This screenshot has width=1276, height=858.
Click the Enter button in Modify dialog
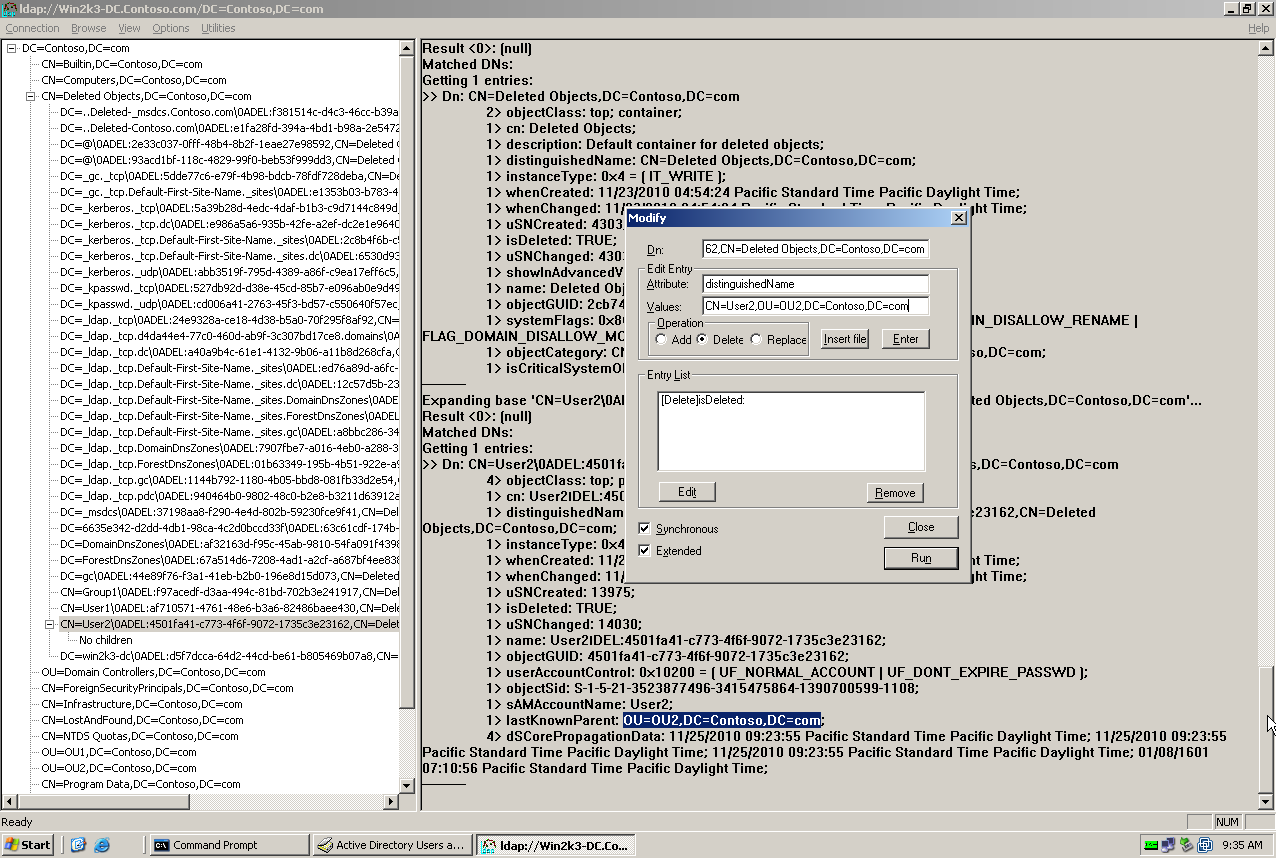906,339
